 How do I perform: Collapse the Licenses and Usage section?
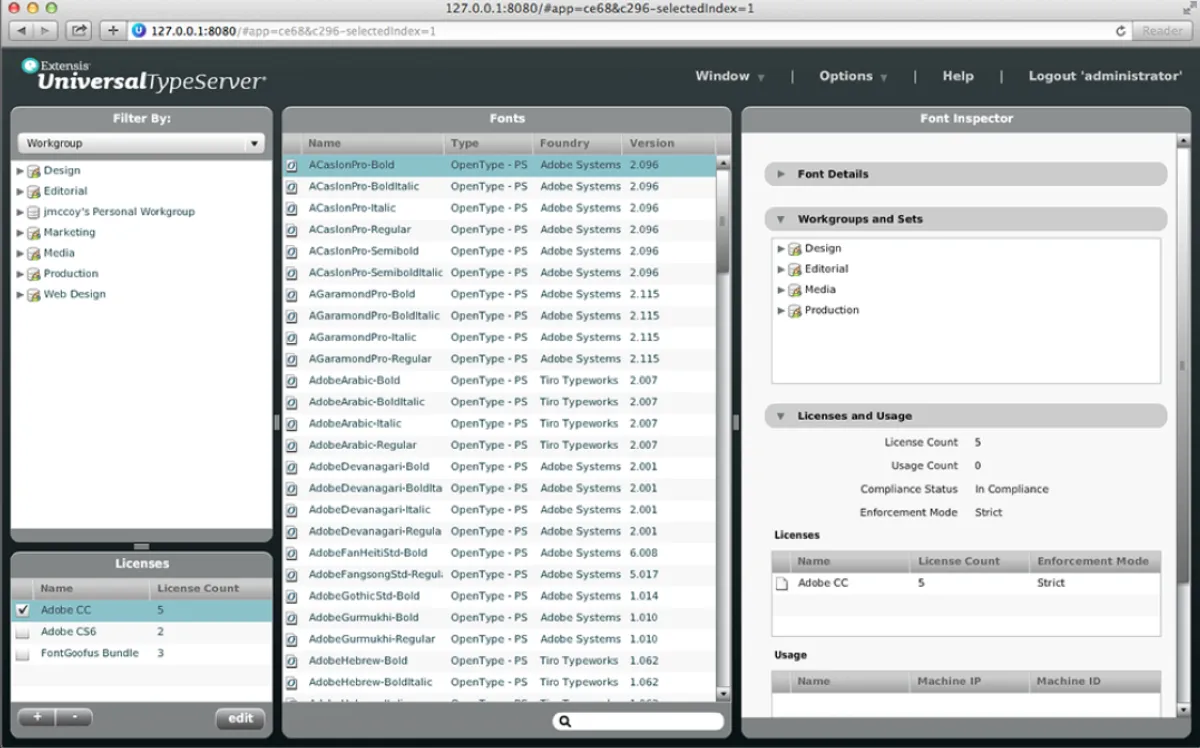coord(782,416)
